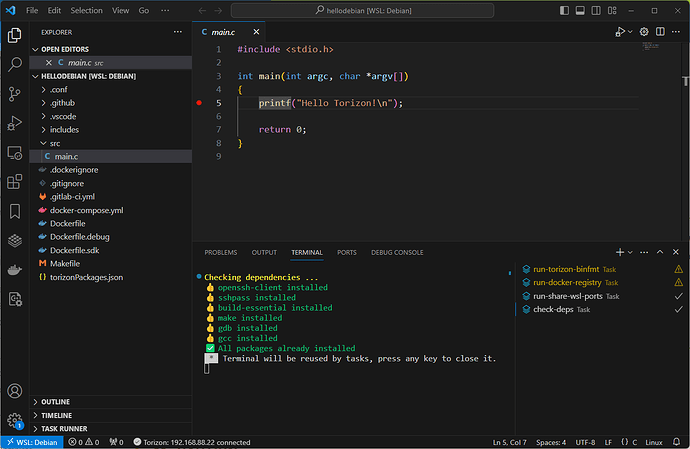Screen dimensions: 690x449
Task: Go forward with the right arrow
Action: point(218,11)
